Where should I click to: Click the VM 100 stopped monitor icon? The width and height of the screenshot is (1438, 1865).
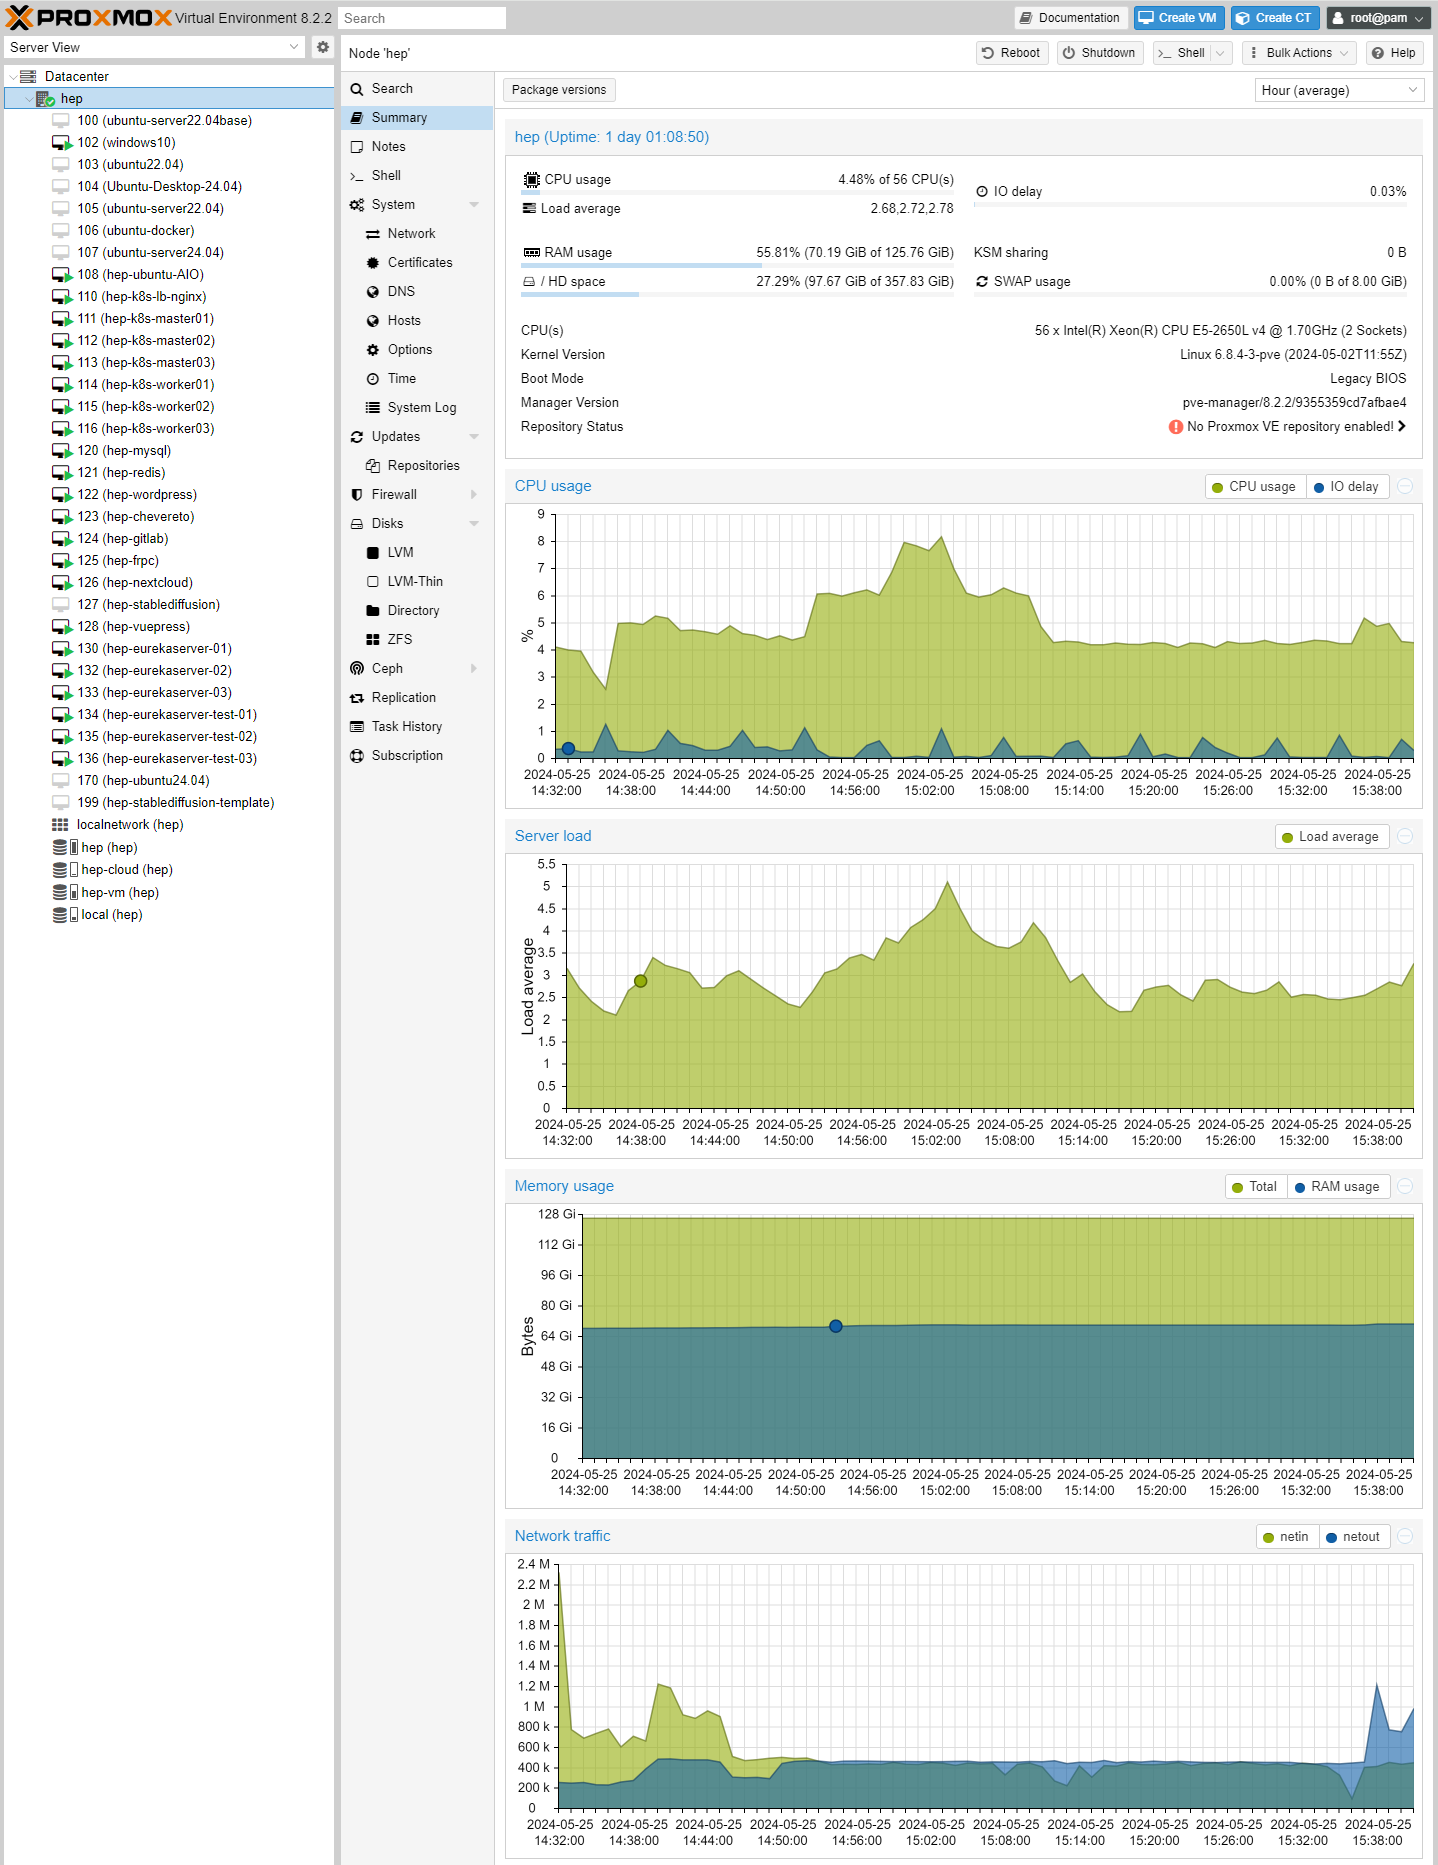[61, 121]
